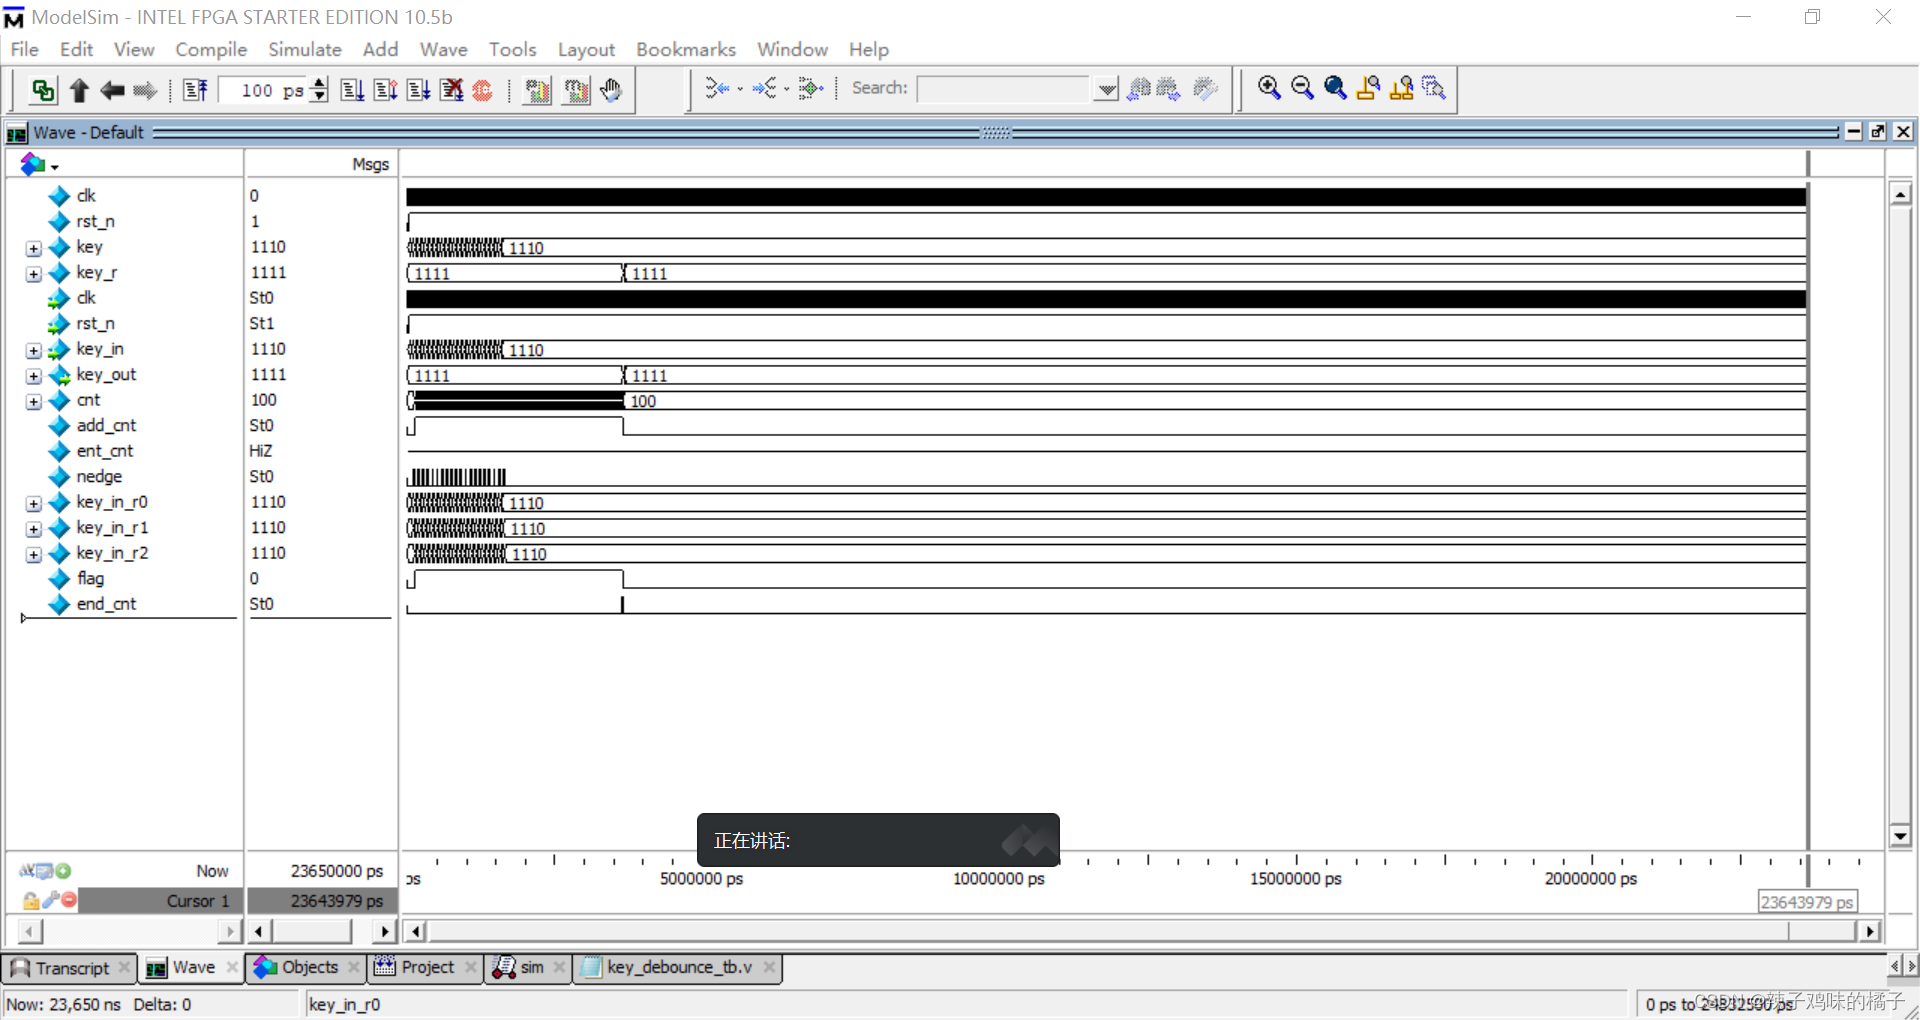Image resolution: width=1920 pixels, height=1020 pixels.
Task: Undock the Wave window
Action: pos(1878,132)
